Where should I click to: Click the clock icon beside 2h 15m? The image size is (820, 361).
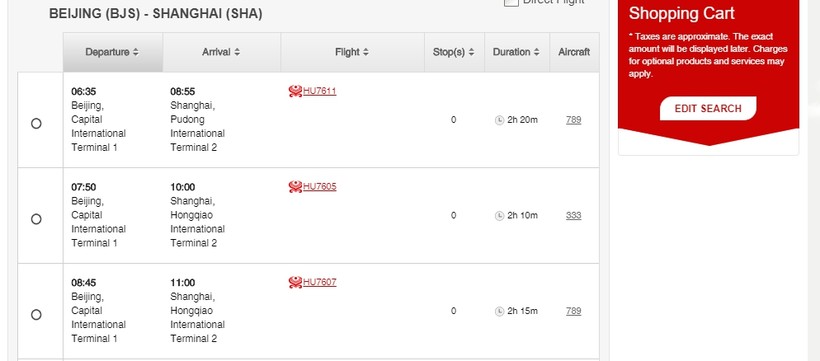pos(499,311)
